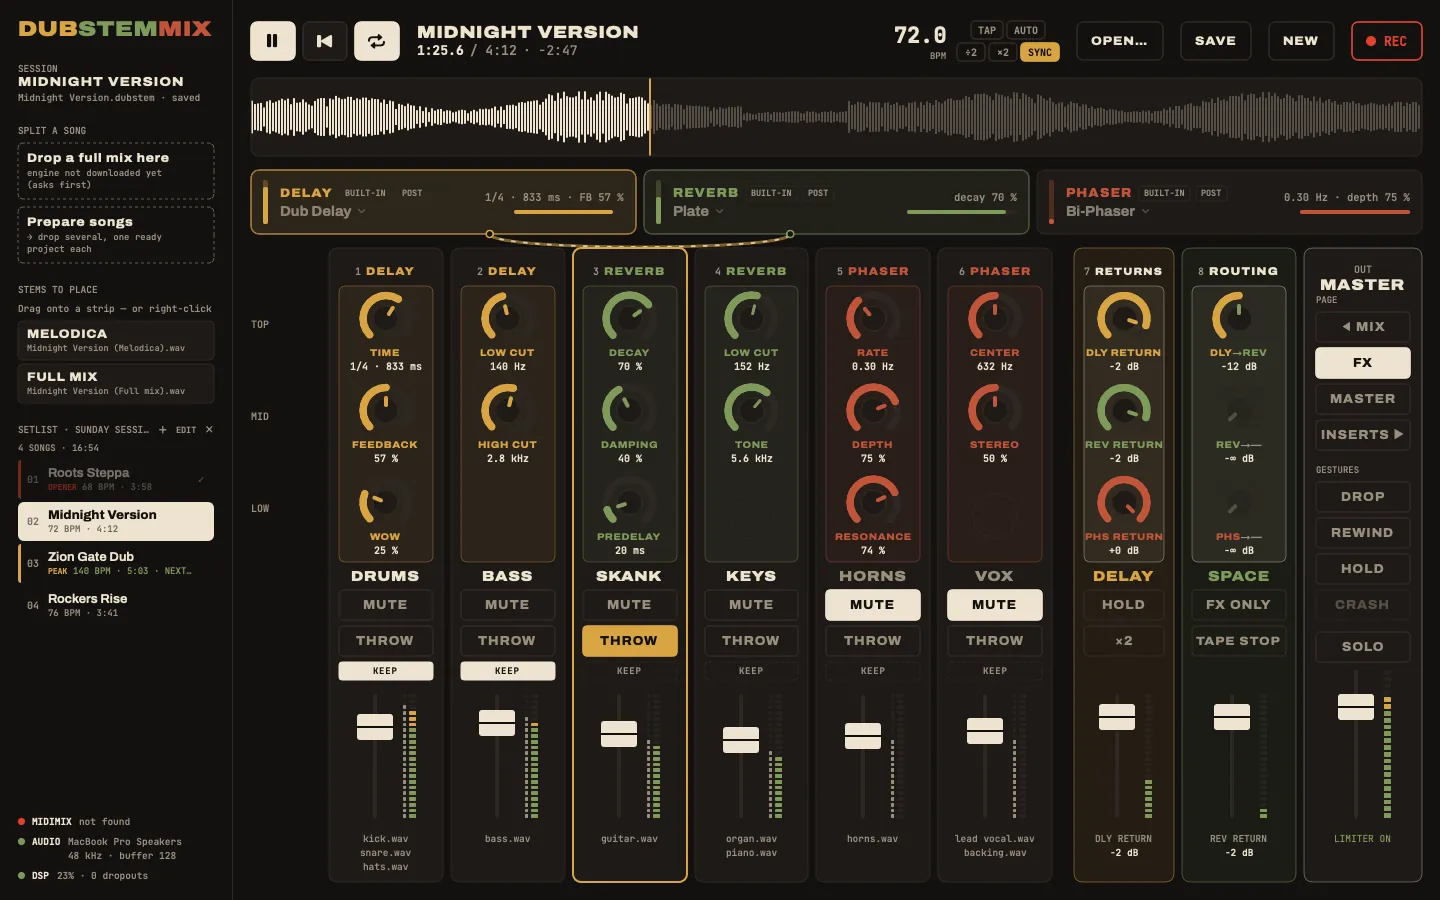Open the Dub Delay type dropdown
Screen dimensions: 1440x900
coord(323,211)
